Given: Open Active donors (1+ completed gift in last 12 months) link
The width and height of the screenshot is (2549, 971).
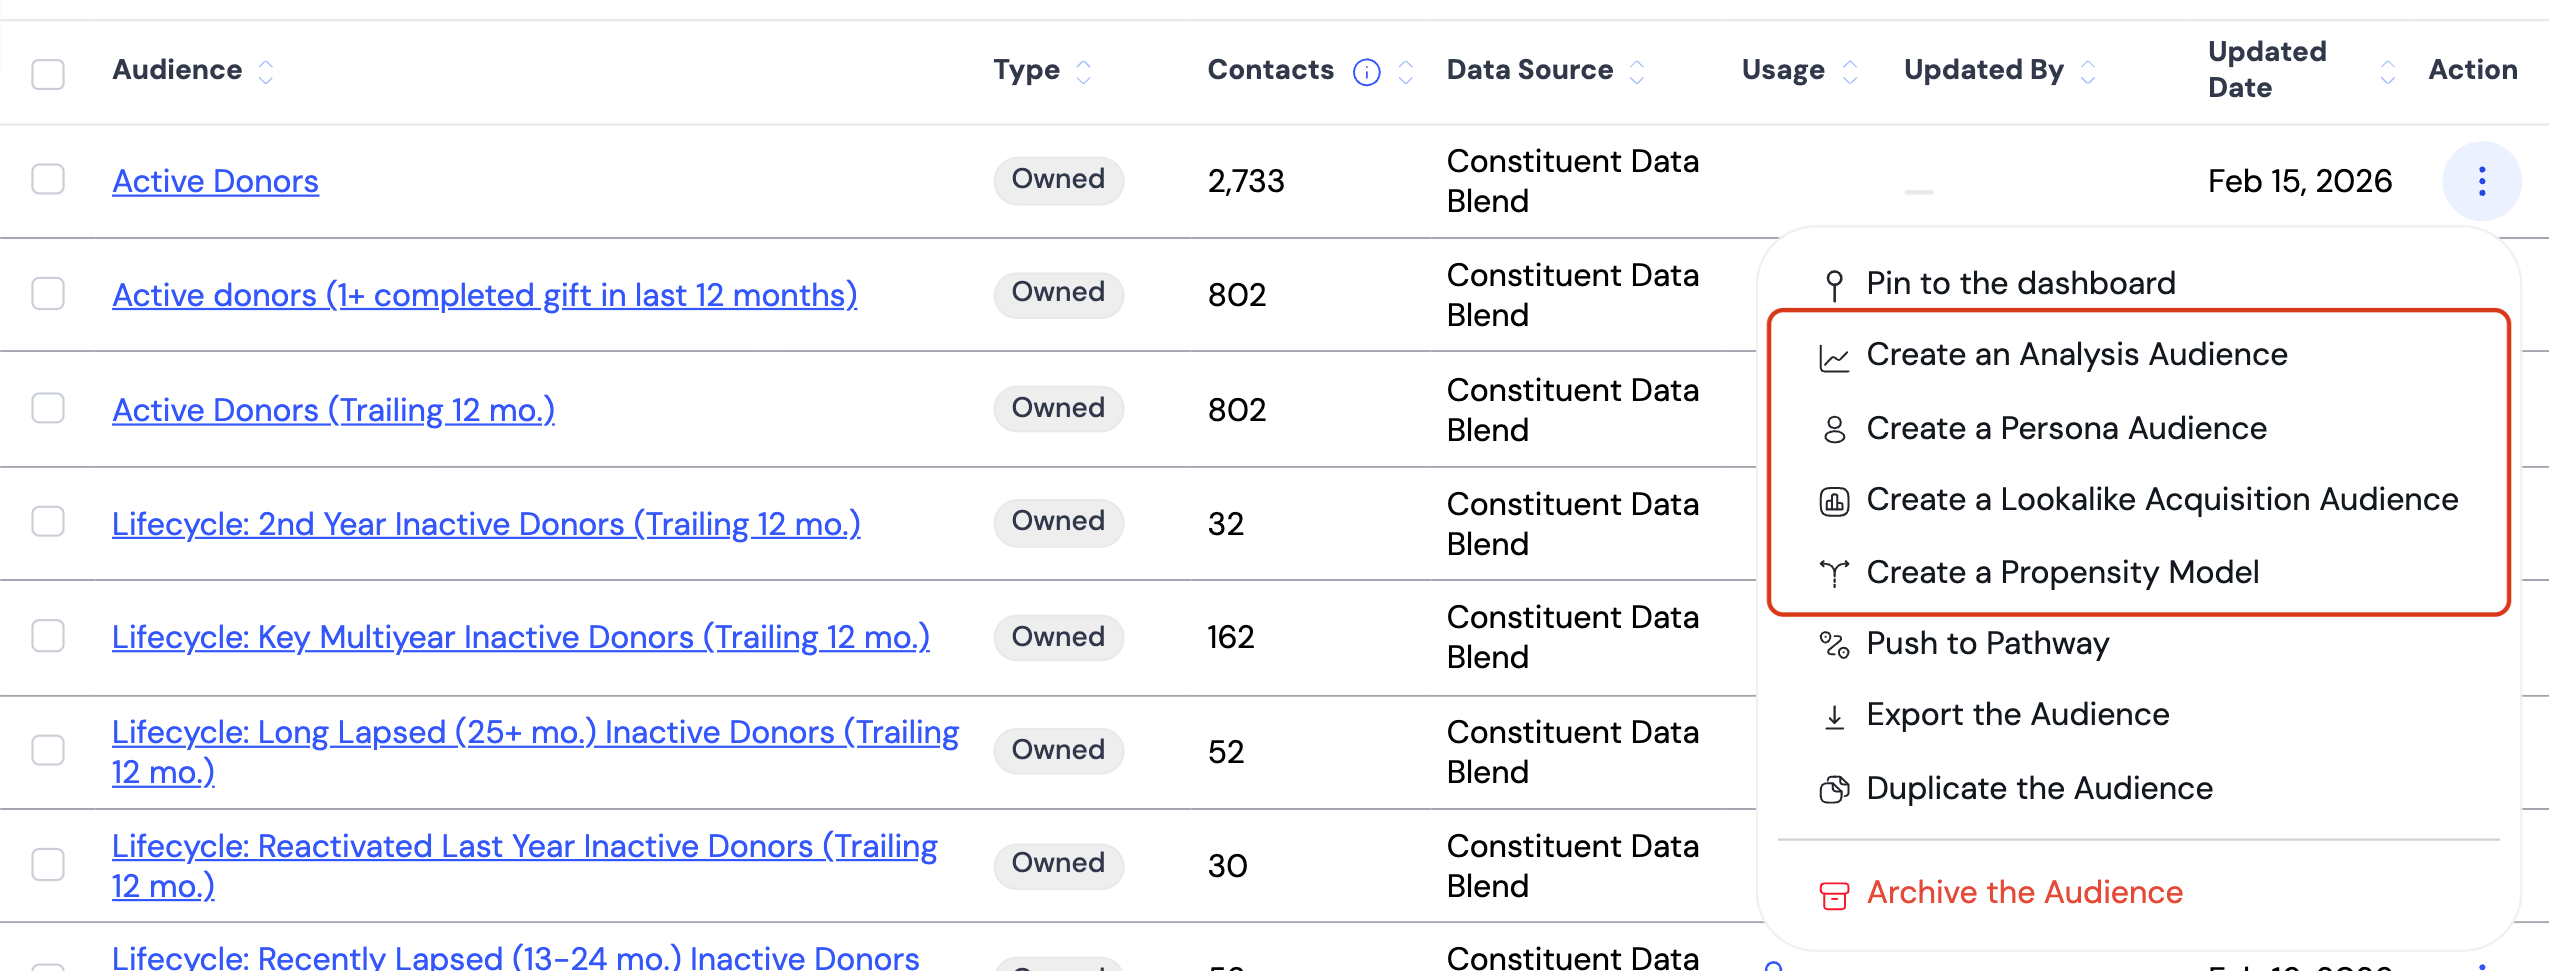Looking at the screenshot, I should [484, 295].
